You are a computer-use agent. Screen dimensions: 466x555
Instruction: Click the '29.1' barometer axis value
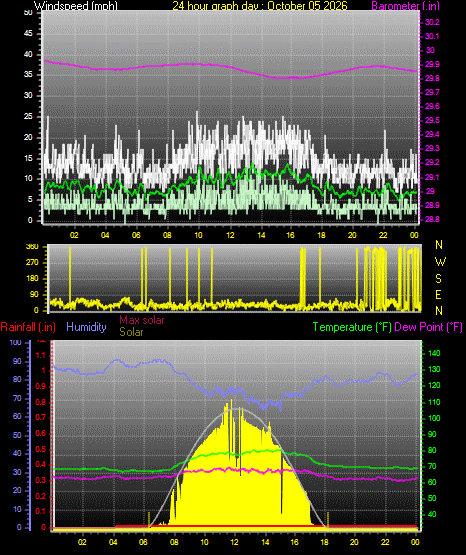click(432, 177)
